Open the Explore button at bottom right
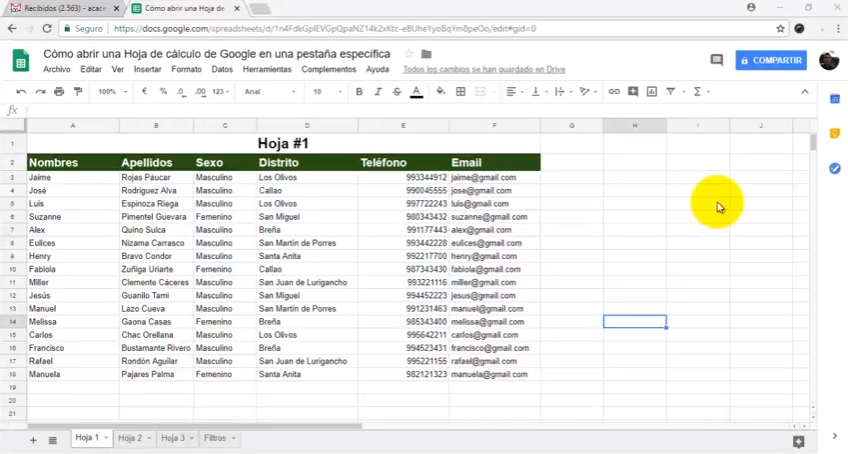 798,442
